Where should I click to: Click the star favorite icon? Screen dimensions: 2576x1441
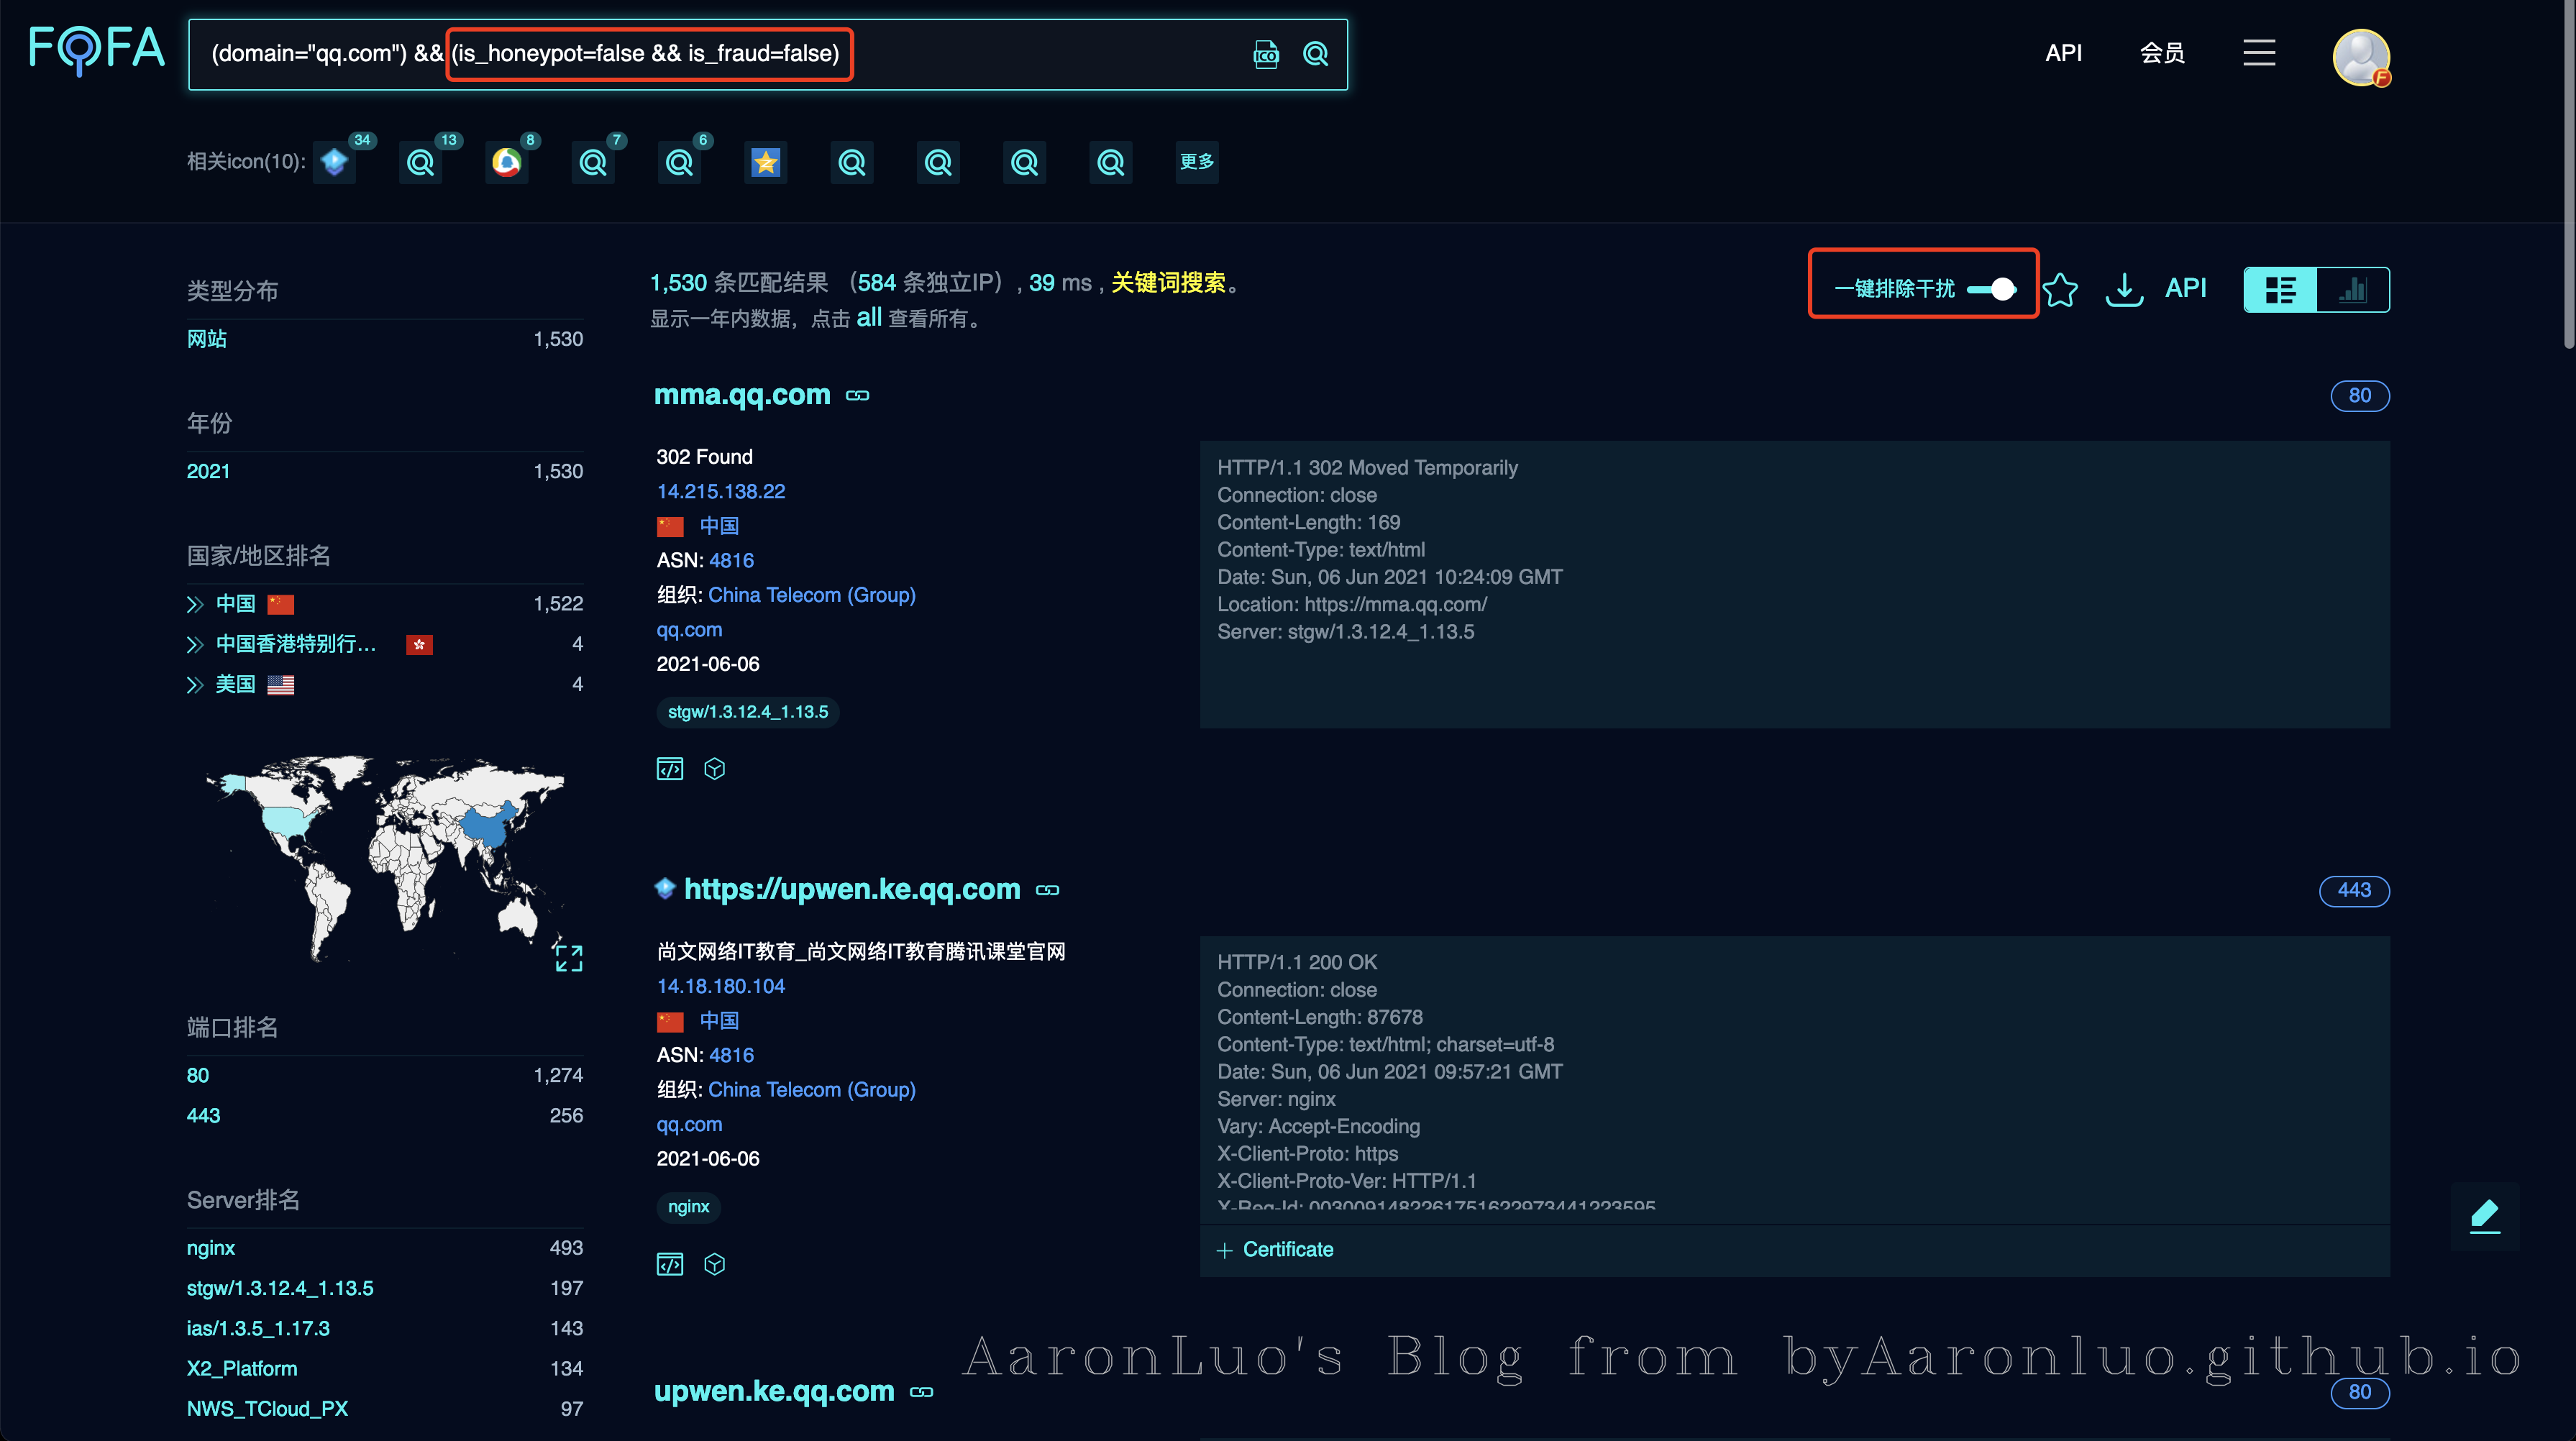2059,290
